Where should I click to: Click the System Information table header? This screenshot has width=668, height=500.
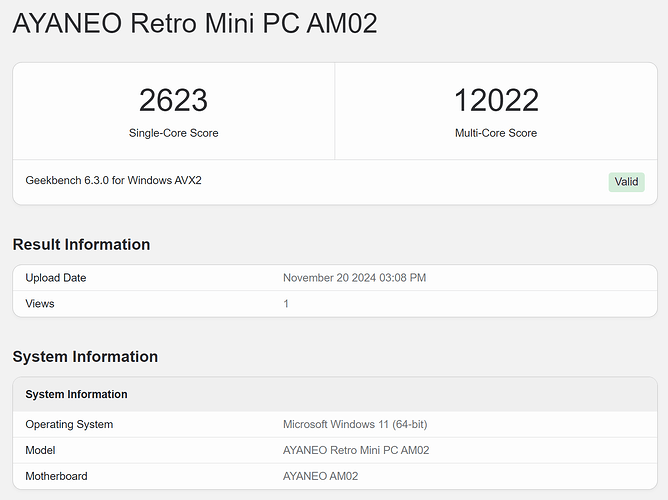(76, 394)
